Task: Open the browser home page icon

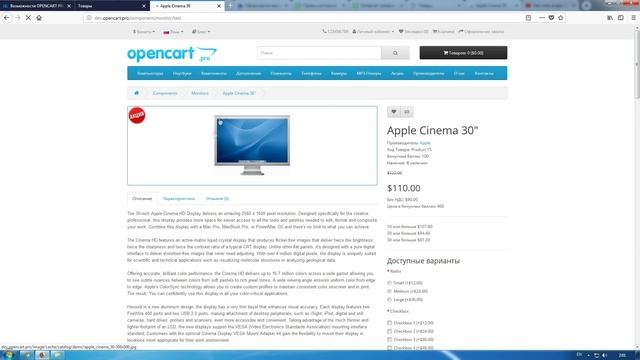Action: (39, 18)
